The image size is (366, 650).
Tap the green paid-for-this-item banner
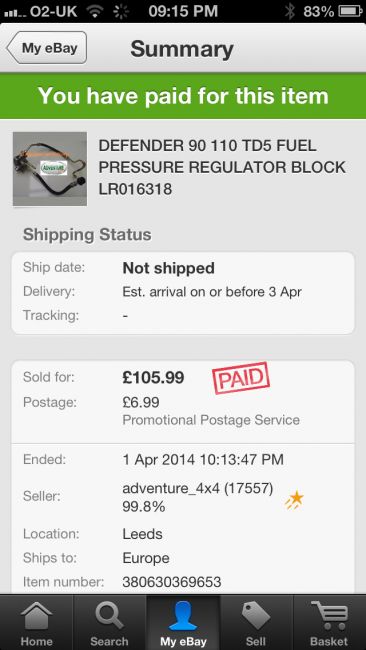183,96
